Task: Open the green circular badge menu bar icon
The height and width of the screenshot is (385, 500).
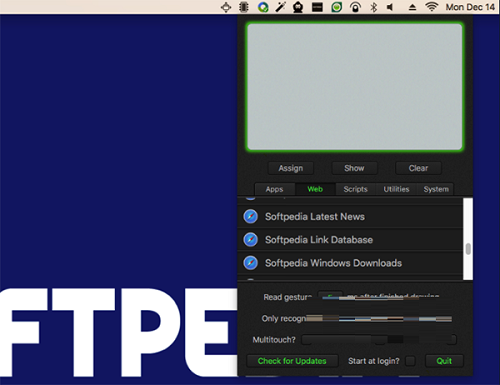Action: point(337,7)
